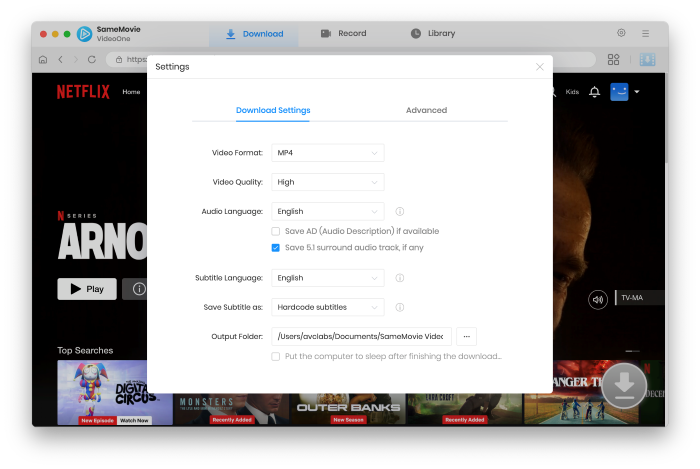
Task: Close the Settings dialog
Action: click(x=540, y=67)
